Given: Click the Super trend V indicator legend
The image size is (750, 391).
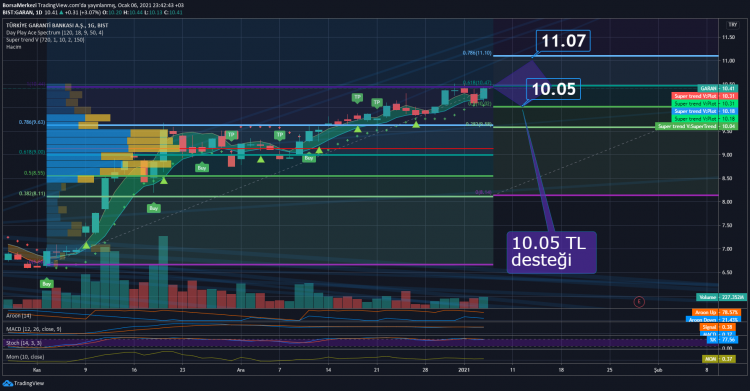Looking at the screenshot, I should [45, 40].
